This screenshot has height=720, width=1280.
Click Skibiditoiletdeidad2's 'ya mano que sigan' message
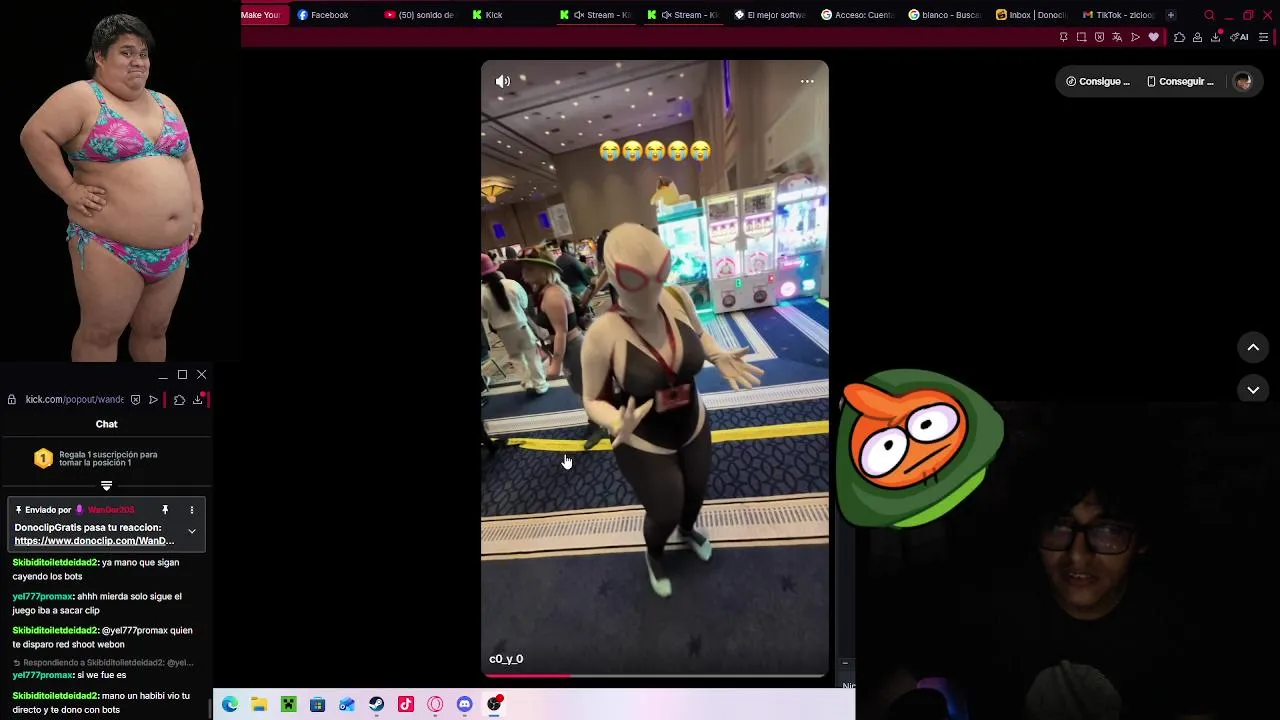tap(105, 569)
